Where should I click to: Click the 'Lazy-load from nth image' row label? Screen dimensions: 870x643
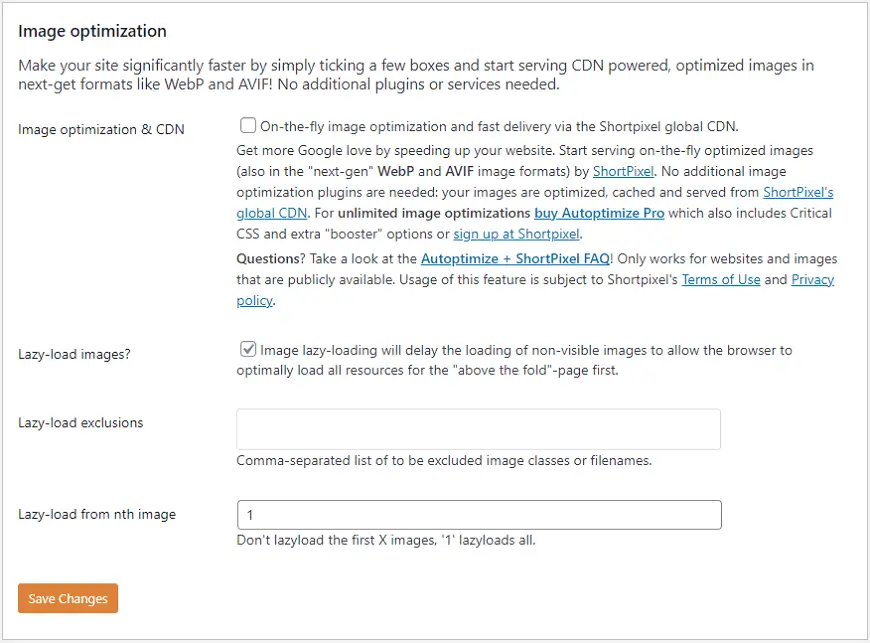(x=97, y=514)
